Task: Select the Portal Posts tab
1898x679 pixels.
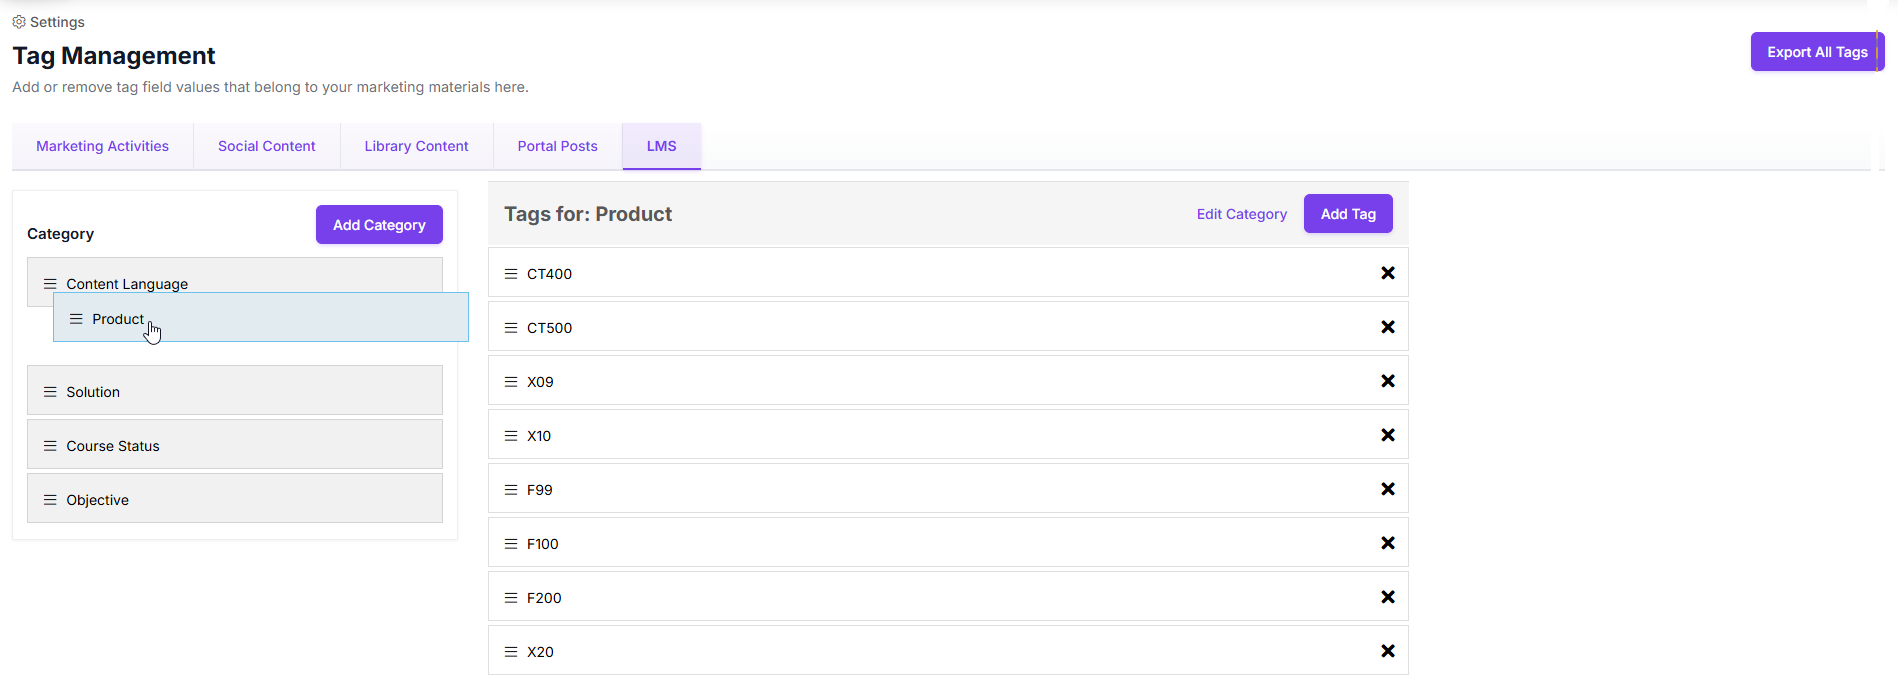Action: point(557,146)
